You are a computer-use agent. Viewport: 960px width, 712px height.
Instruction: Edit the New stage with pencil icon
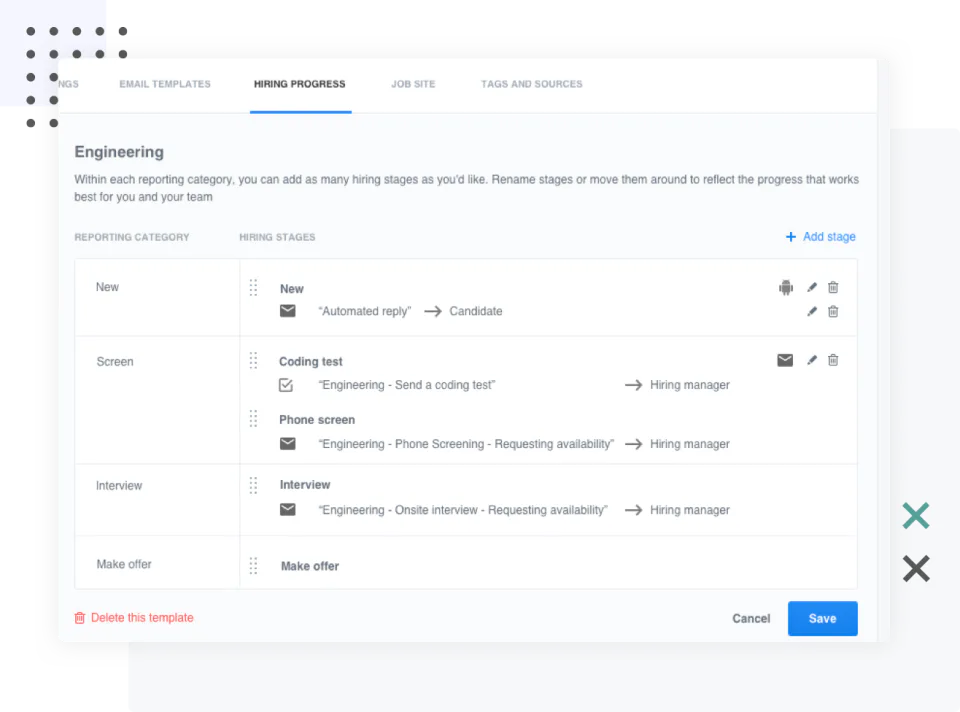click(x=812, y=287)
